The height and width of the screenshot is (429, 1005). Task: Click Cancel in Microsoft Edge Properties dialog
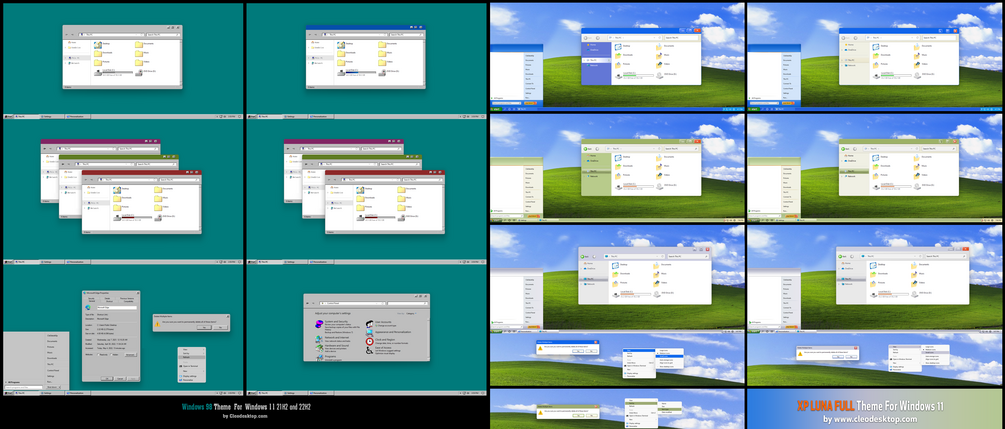(120, 378)
